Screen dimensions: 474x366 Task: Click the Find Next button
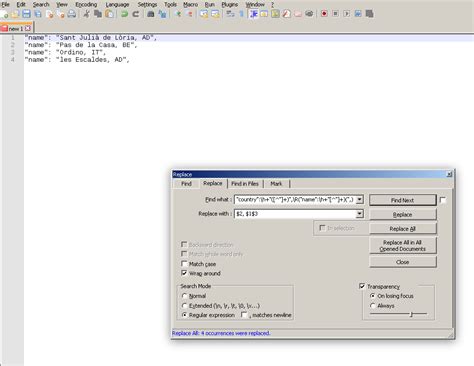(403, 200)
